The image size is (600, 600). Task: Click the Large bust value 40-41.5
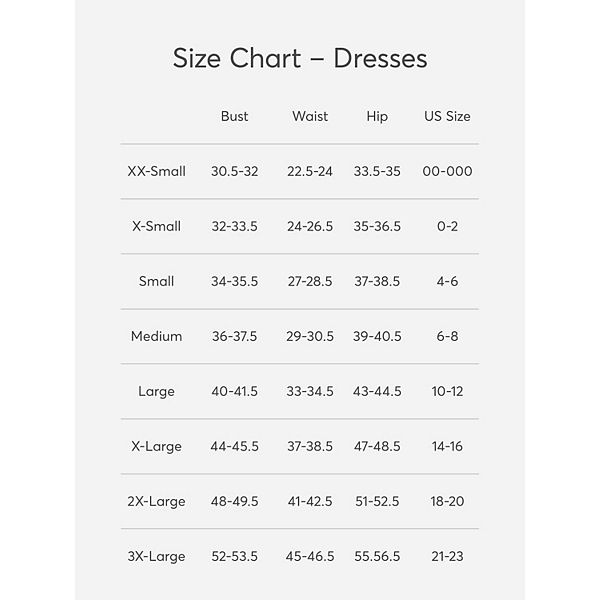tap(234, 392)
